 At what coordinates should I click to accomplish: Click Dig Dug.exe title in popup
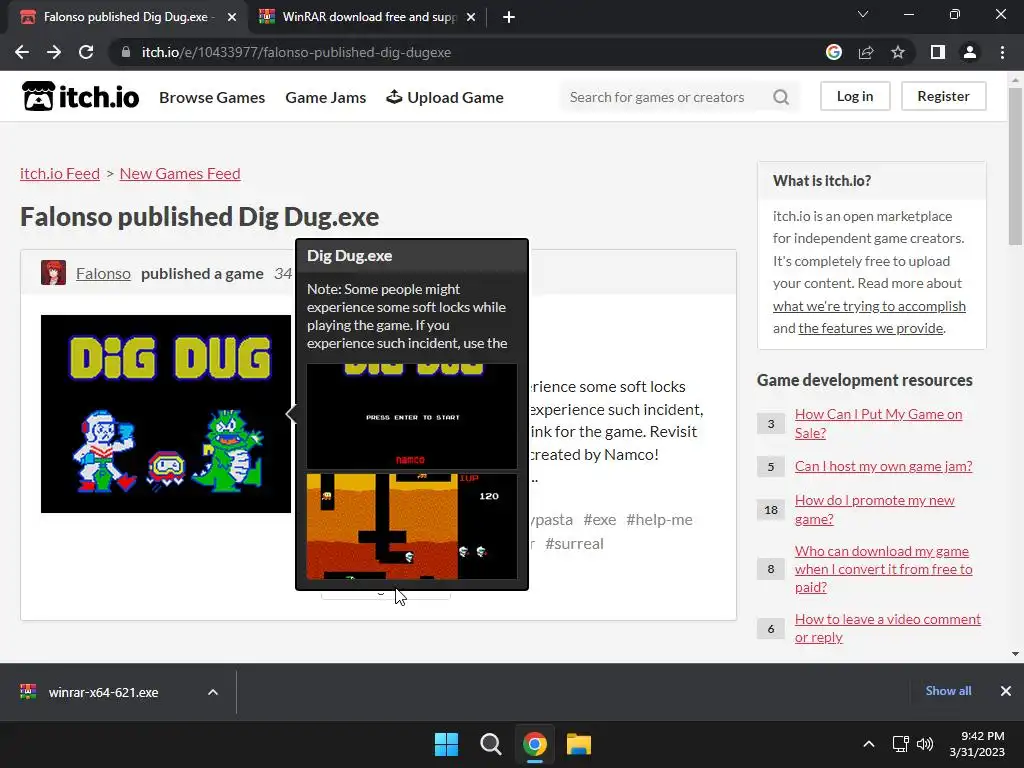coord(349,256)
